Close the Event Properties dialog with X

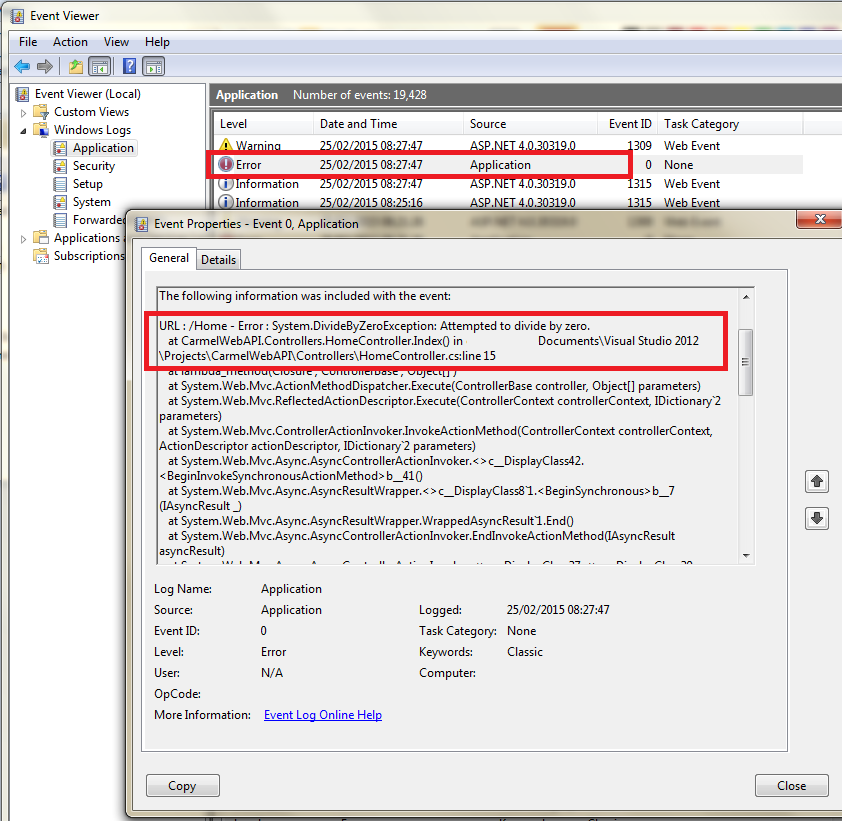pyautogui.click(x=819, y=219)
